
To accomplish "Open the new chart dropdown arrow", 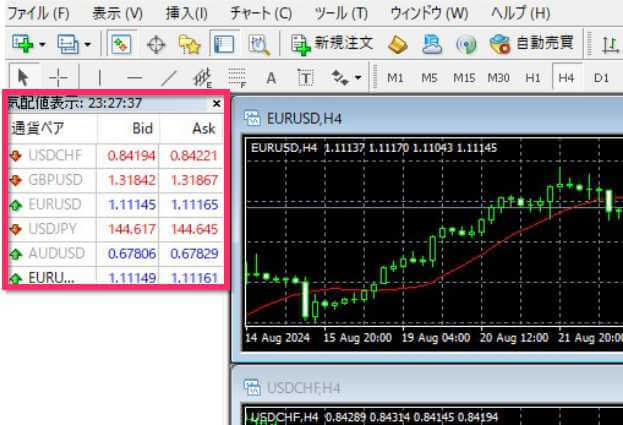I will [x=42, y=44].
